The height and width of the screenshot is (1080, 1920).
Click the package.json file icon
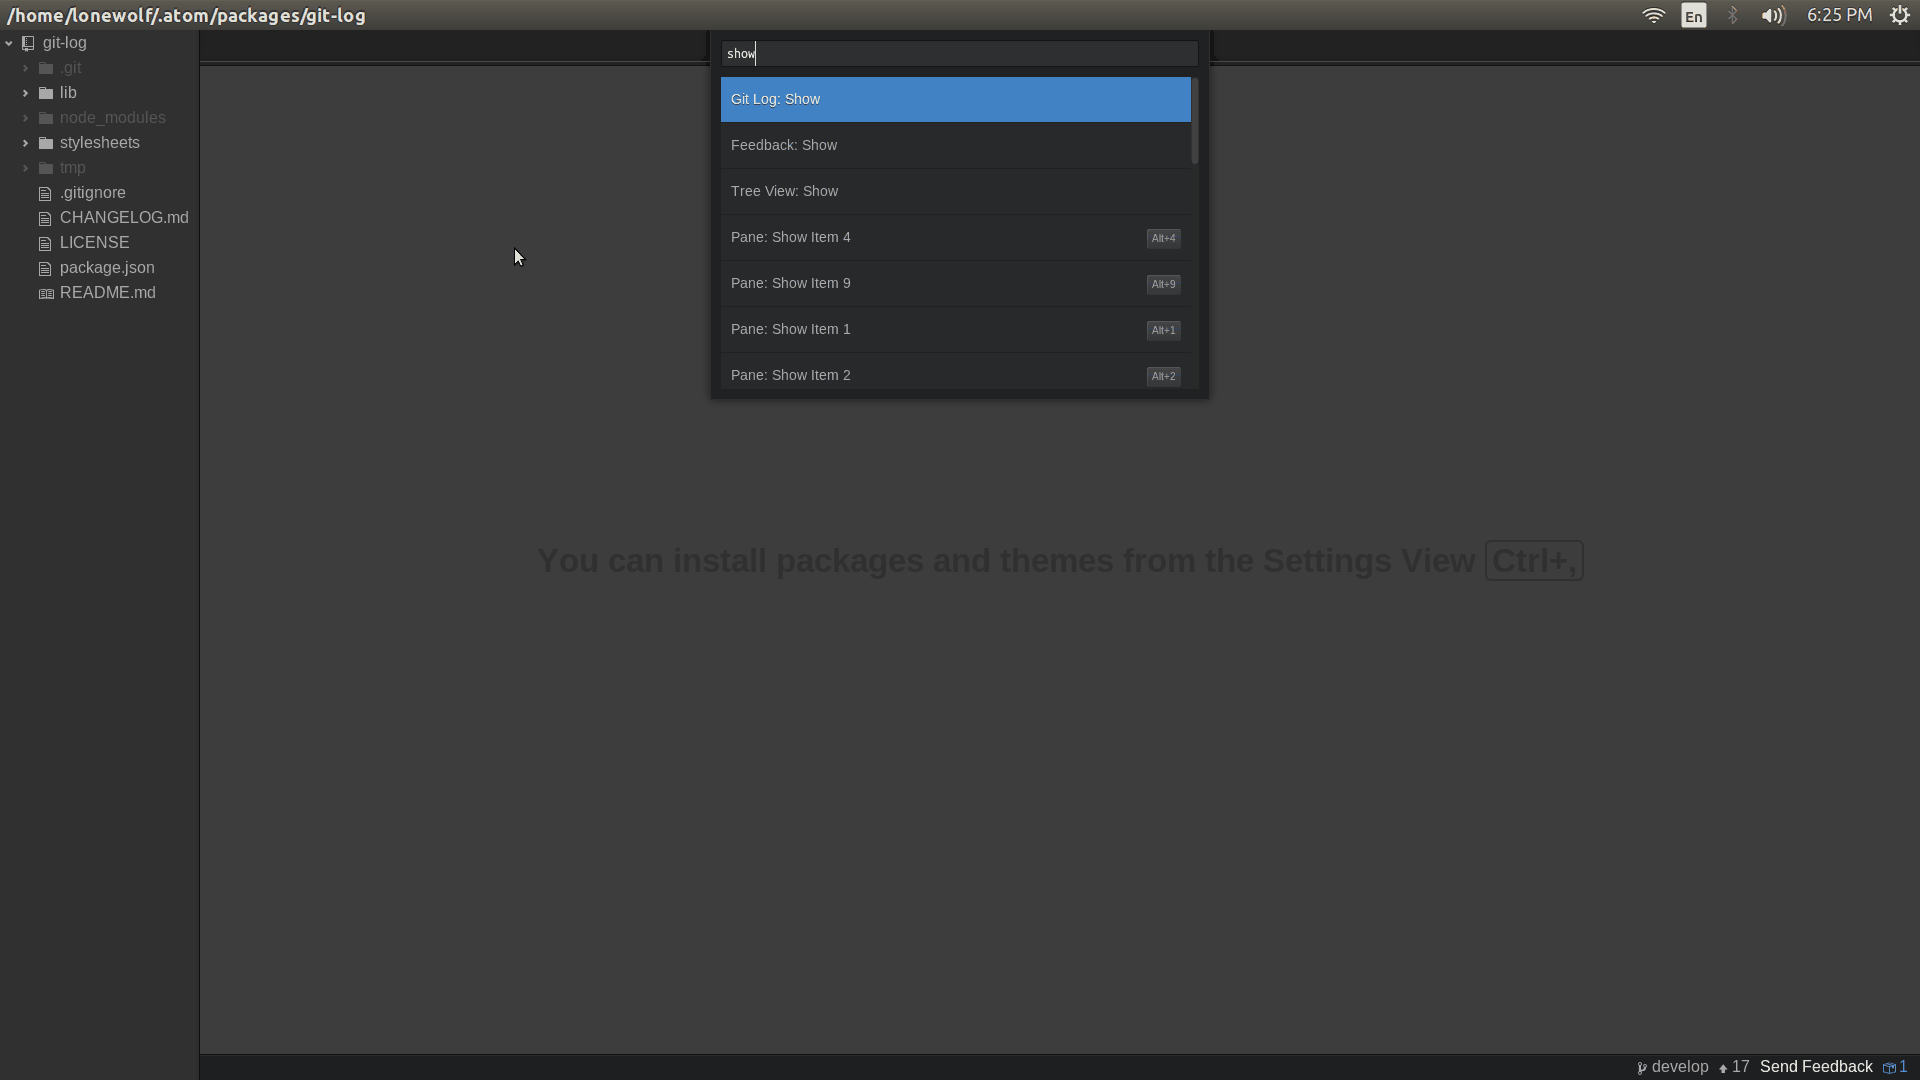tap(46, 268)
